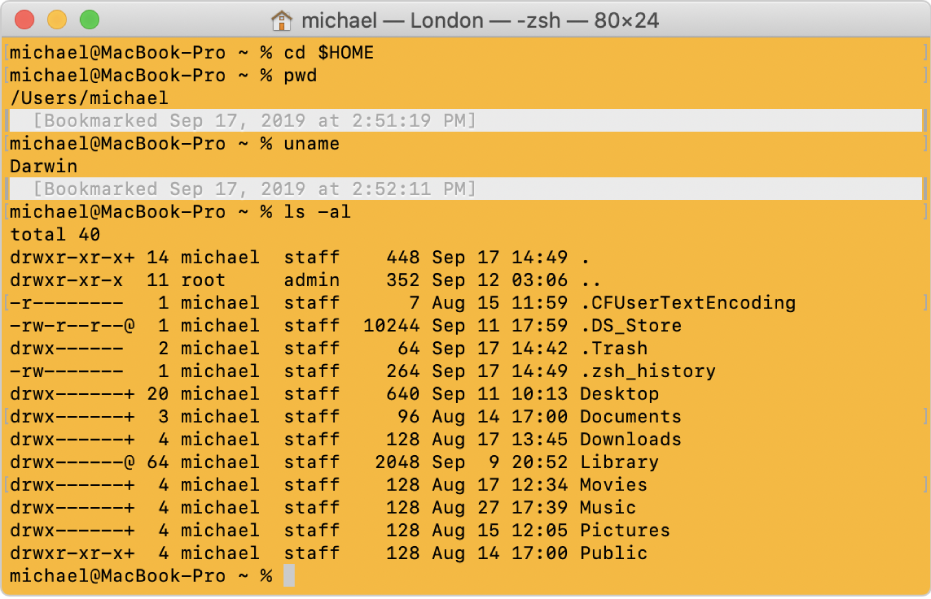Select the bookmark line at 2:52:11 PM
This screenshot has width=931, height=599.
466,189
